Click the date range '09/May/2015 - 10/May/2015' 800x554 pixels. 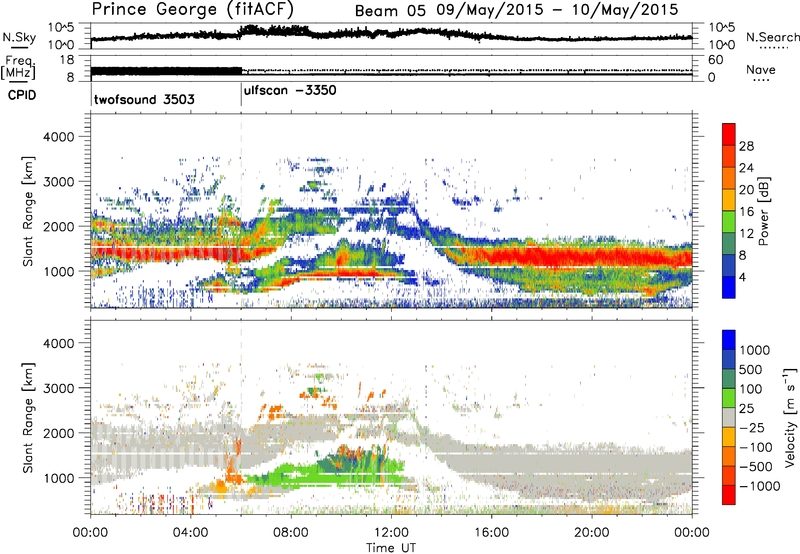click(x=558, y=10)
